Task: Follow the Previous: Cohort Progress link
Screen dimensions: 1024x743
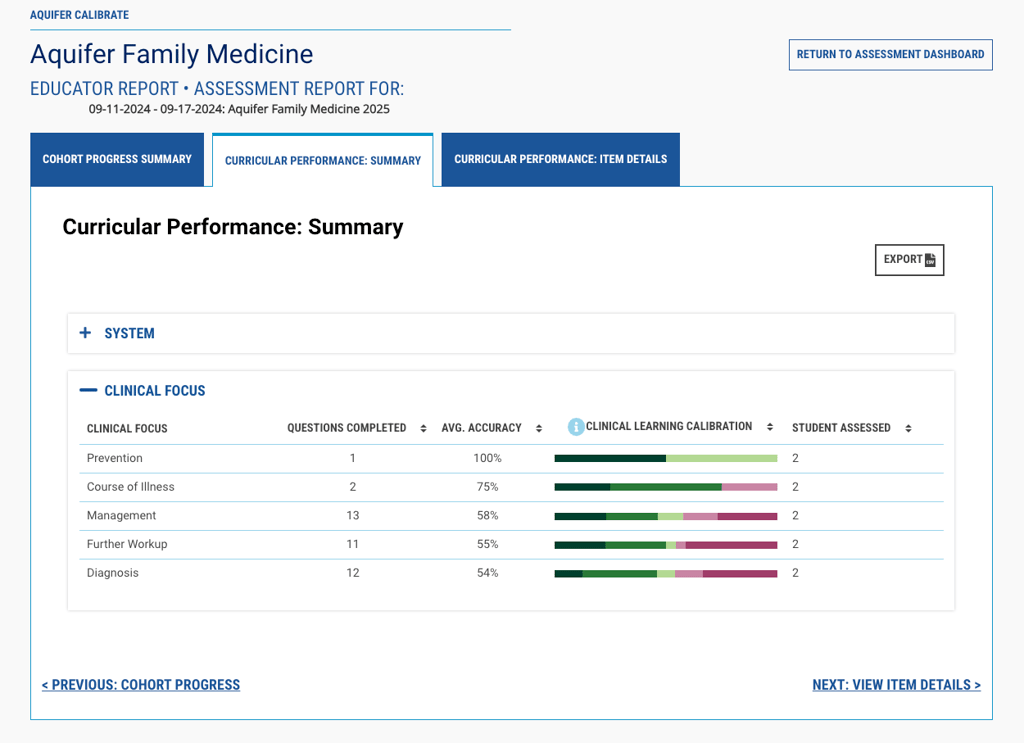Action: pyautogui.click(x=141, y=685)
